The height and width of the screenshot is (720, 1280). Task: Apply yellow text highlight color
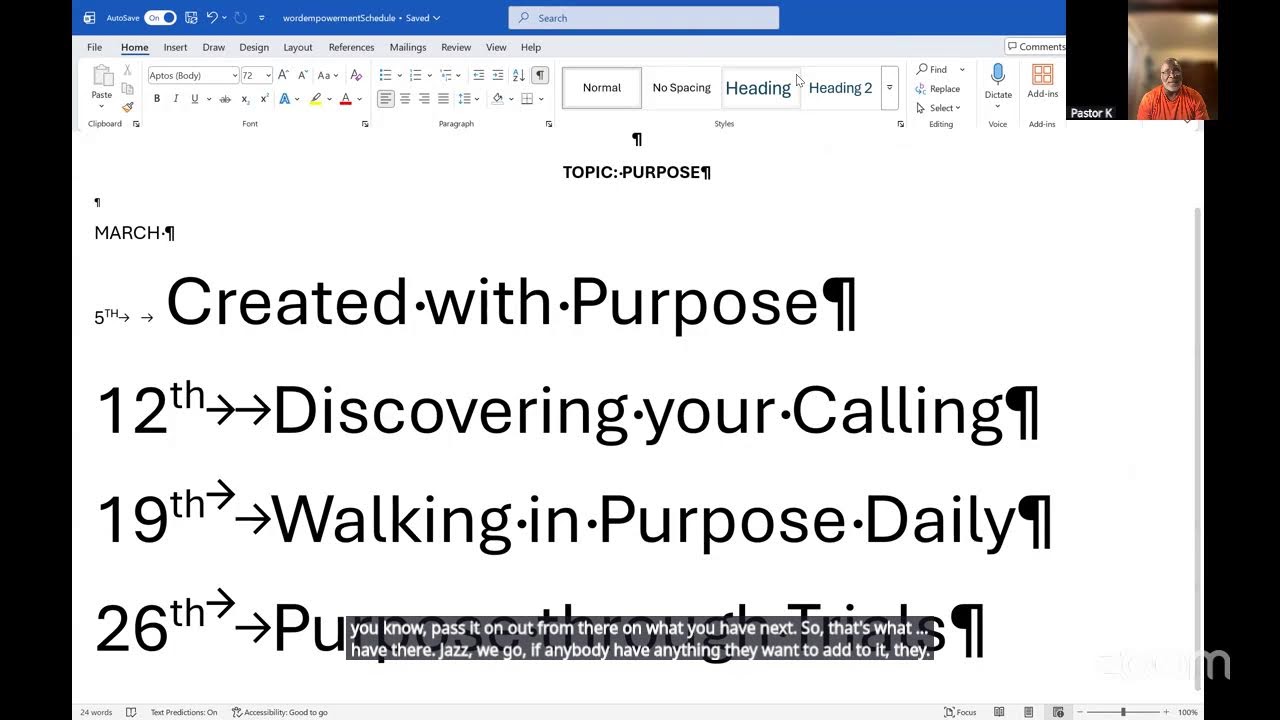(x=316, y=99)
